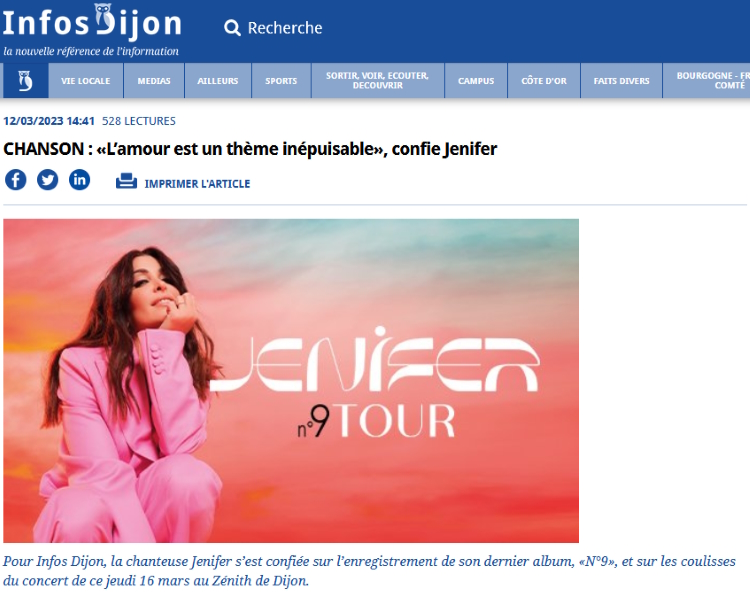Open the Jenifer N°9 Tour image
Image resolution: width=750 pixels, height=598 pixels.
point(291,380)
